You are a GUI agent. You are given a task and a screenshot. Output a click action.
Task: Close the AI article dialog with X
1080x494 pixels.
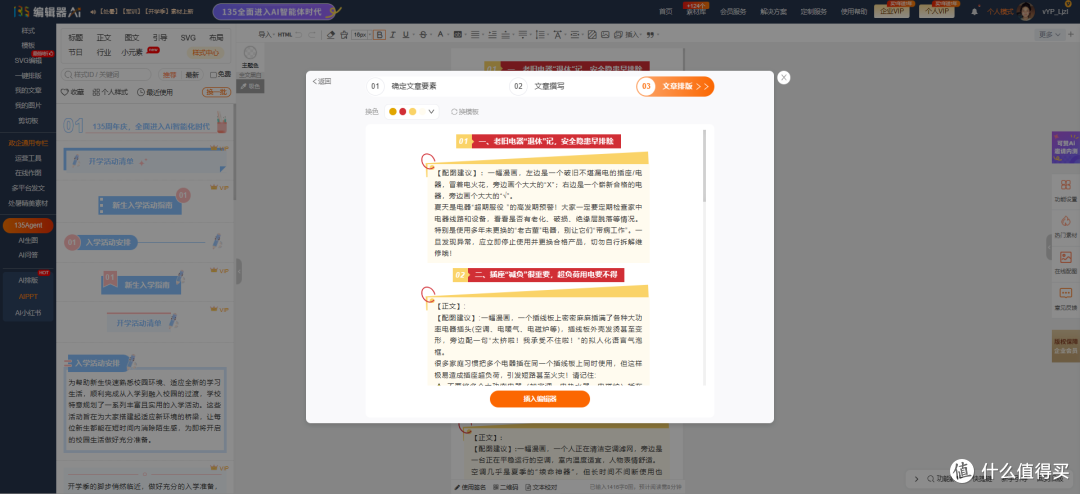(783, 78)
